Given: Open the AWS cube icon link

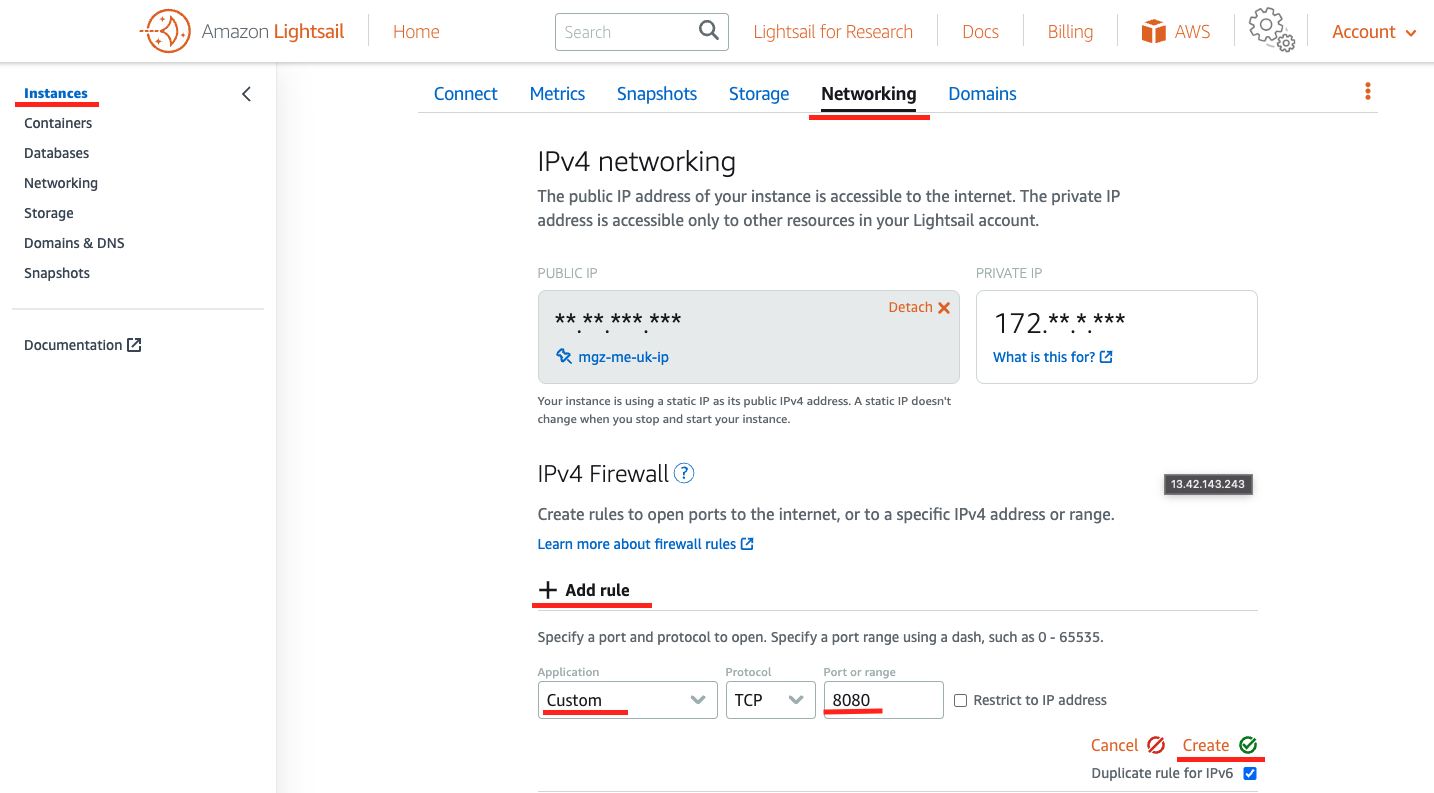Looking at the screenshot, I should coord(1154,32).
